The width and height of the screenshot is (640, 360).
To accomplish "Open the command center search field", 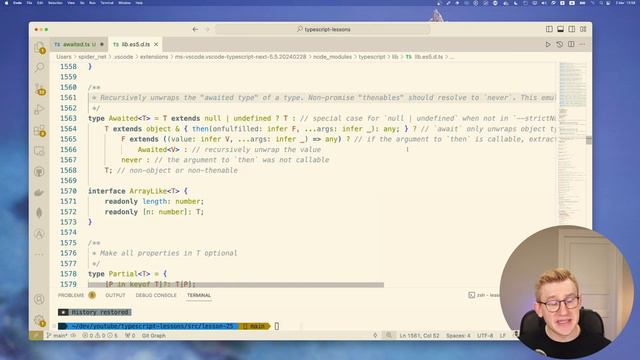I will (322, 29).
